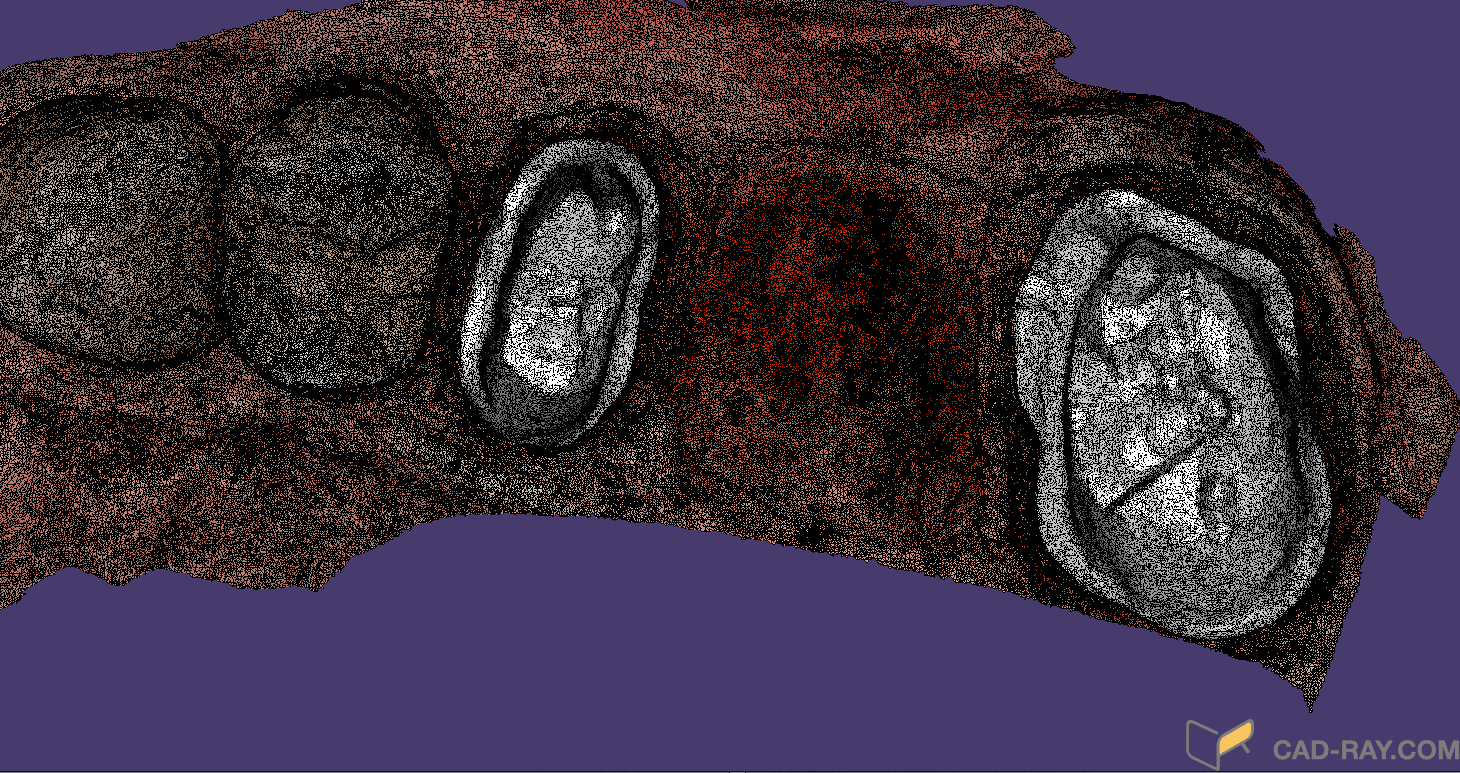1460x773 pixels.
Task: Open the CAD-RAY.COM watermark link
Action: [1365, 750]
